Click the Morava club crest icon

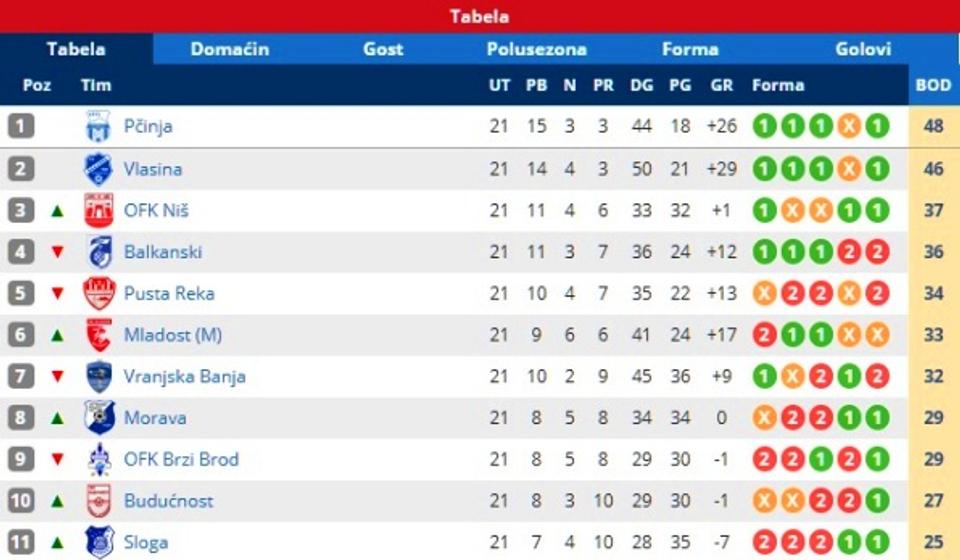pyautogui.click(x=98, y=418)
